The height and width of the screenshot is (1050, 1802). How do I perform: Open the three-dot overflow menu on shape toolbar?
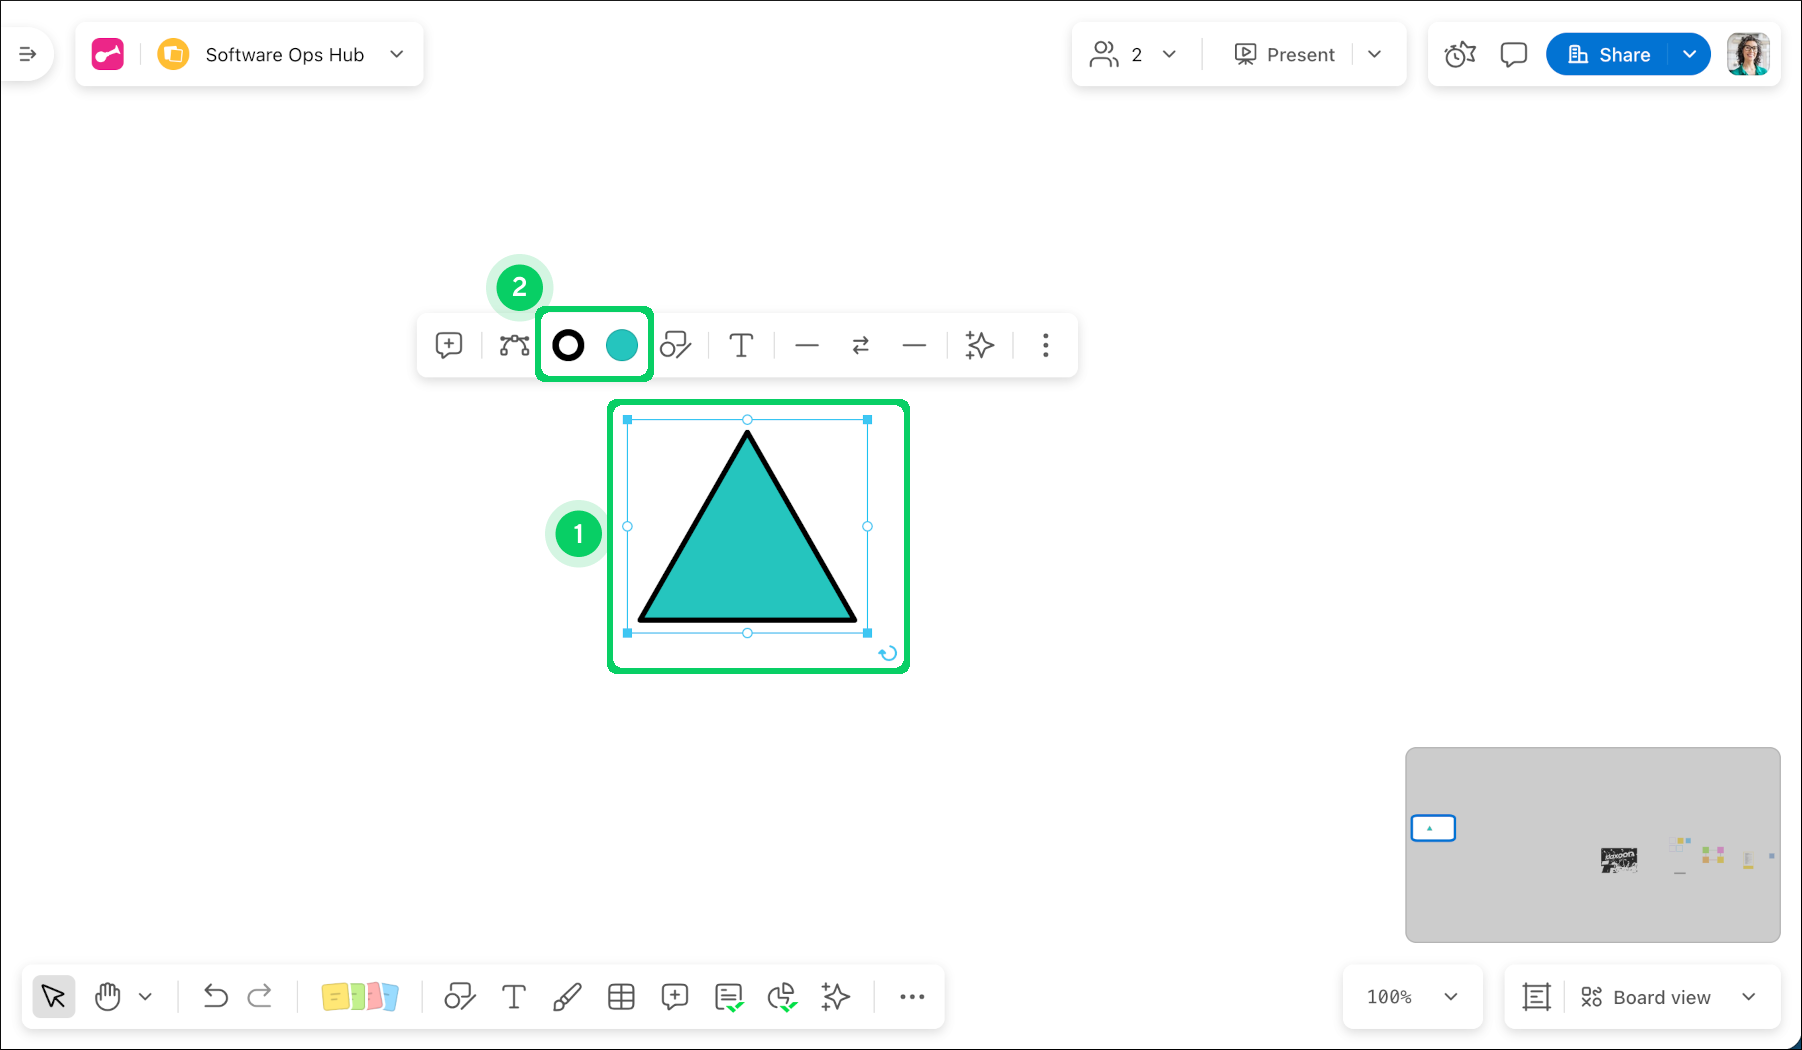pos(1044,345)
